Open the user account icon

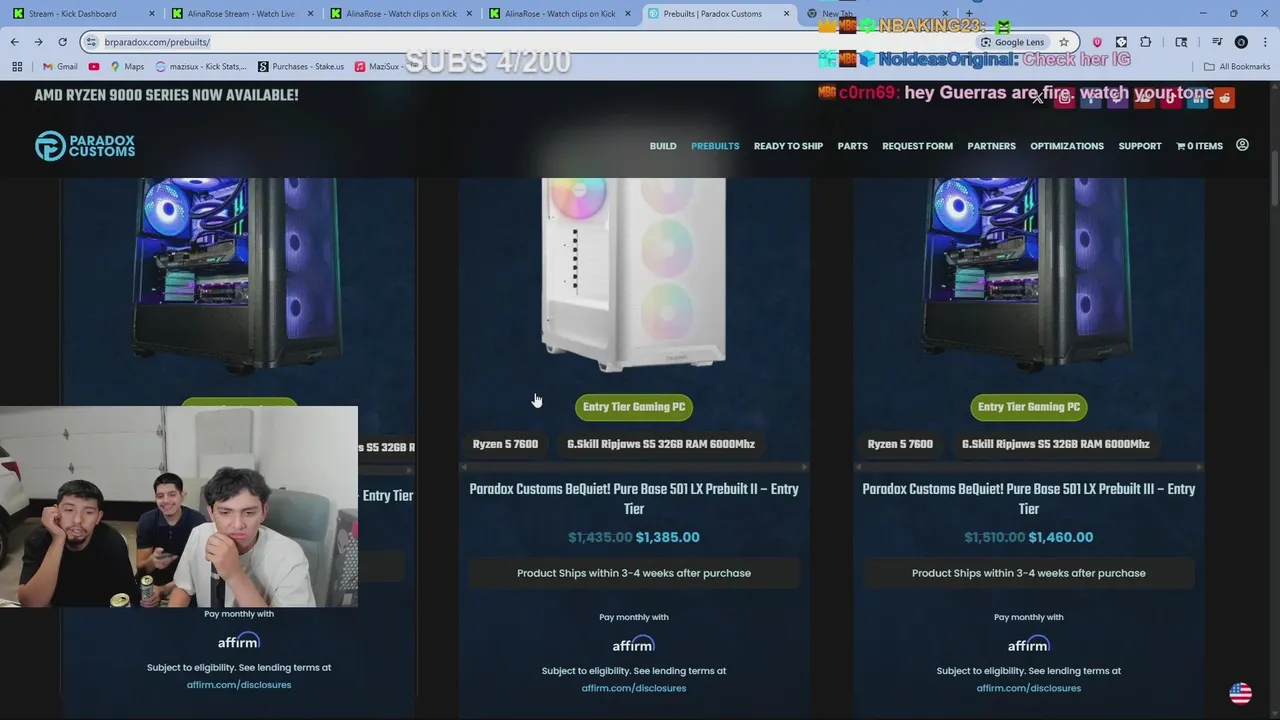tap(1242, 145)
